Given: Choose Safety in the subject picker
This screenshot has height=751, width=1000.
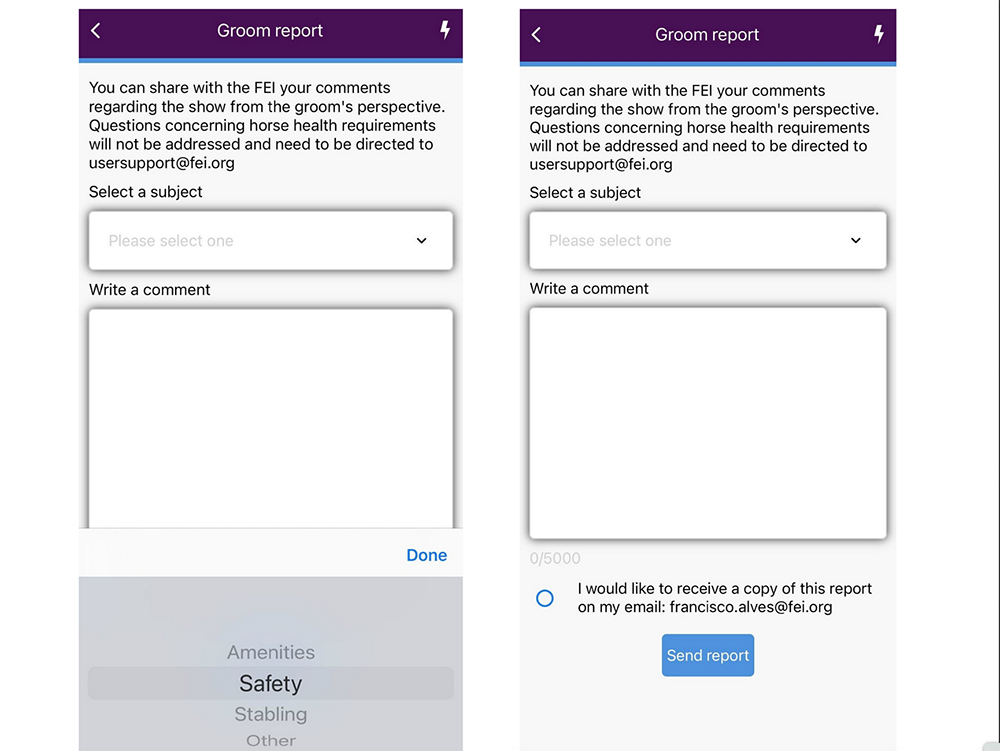Looking at the screenshot, I should (x=270, y=683).
